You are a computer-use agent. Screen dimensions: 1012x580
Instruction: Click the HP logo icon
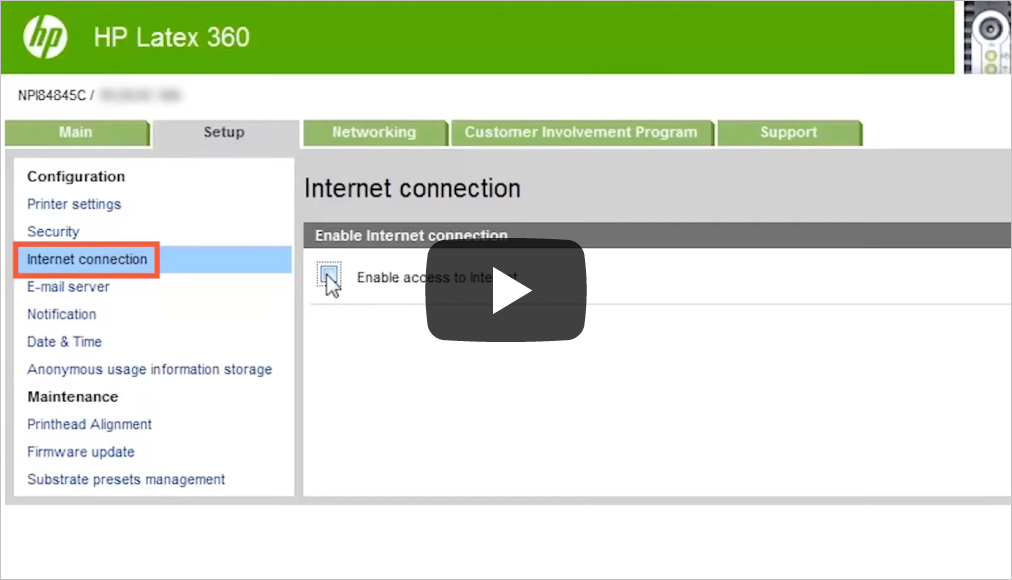[x=45, y=38]
